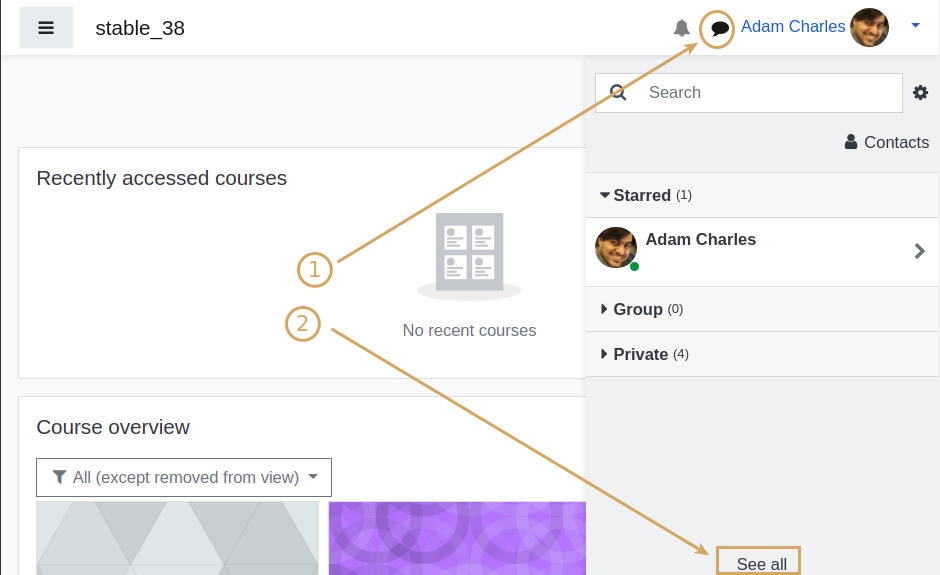Click the user avatar picture in header
940x575 pixels.
pos(869,27)
